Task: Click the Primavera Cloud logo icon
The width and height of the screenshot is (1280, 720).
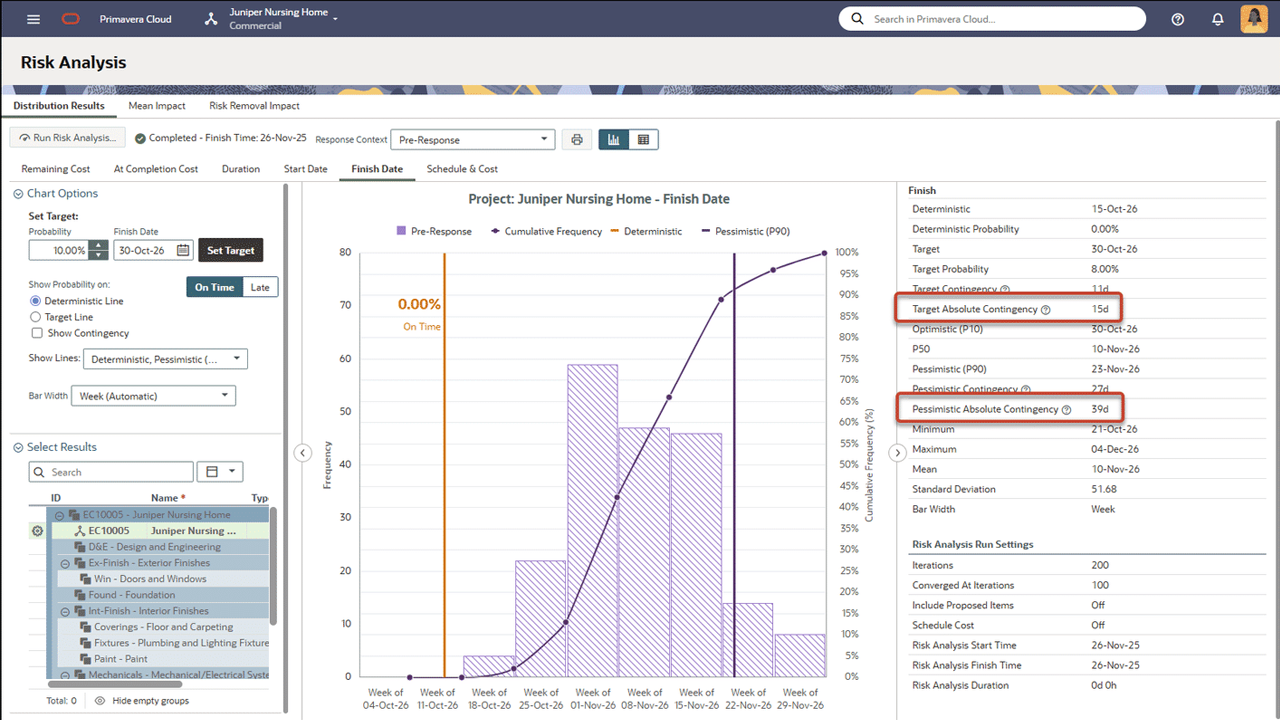Action: (x=68, y=18)
